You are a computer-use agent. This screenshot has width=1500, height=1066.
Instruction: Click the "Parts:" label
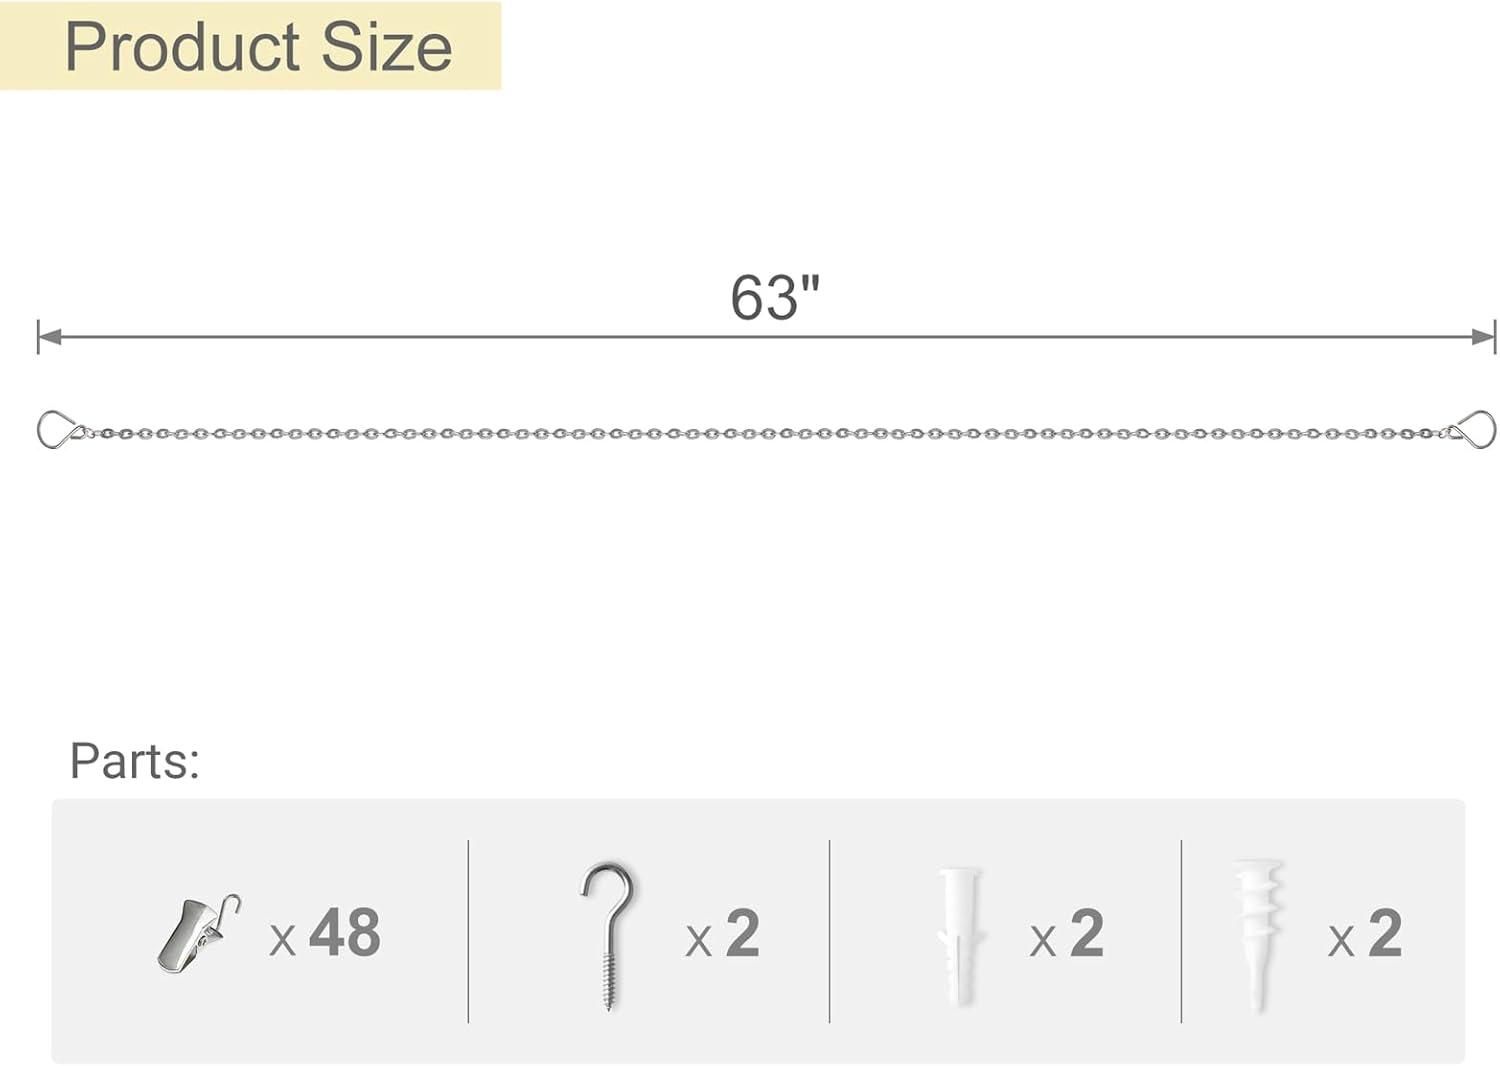(x=134, y=761)
